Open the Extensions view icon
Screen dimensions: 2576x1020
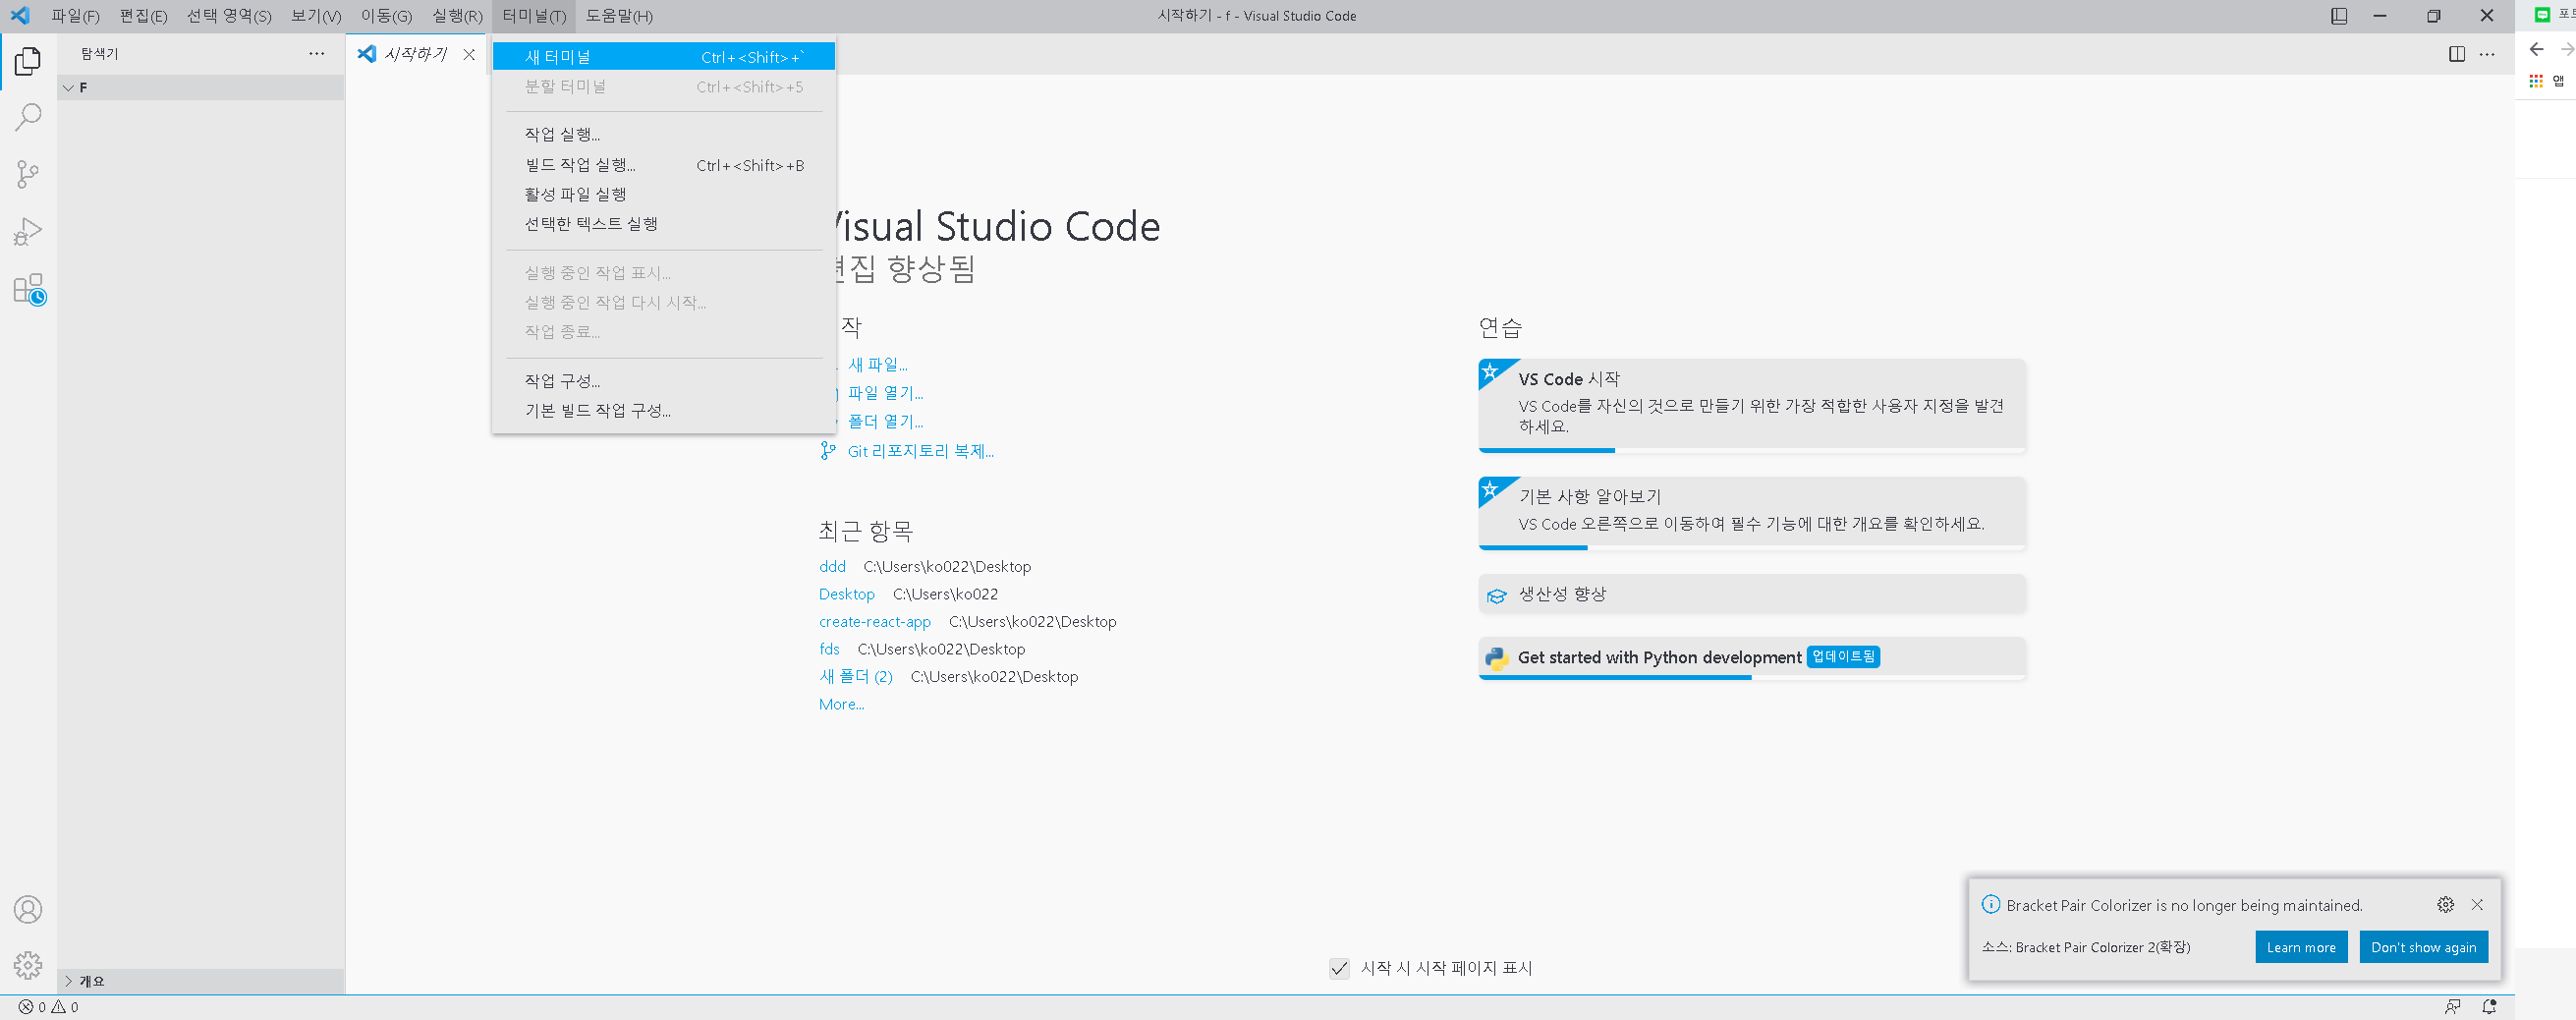[29, 290]
